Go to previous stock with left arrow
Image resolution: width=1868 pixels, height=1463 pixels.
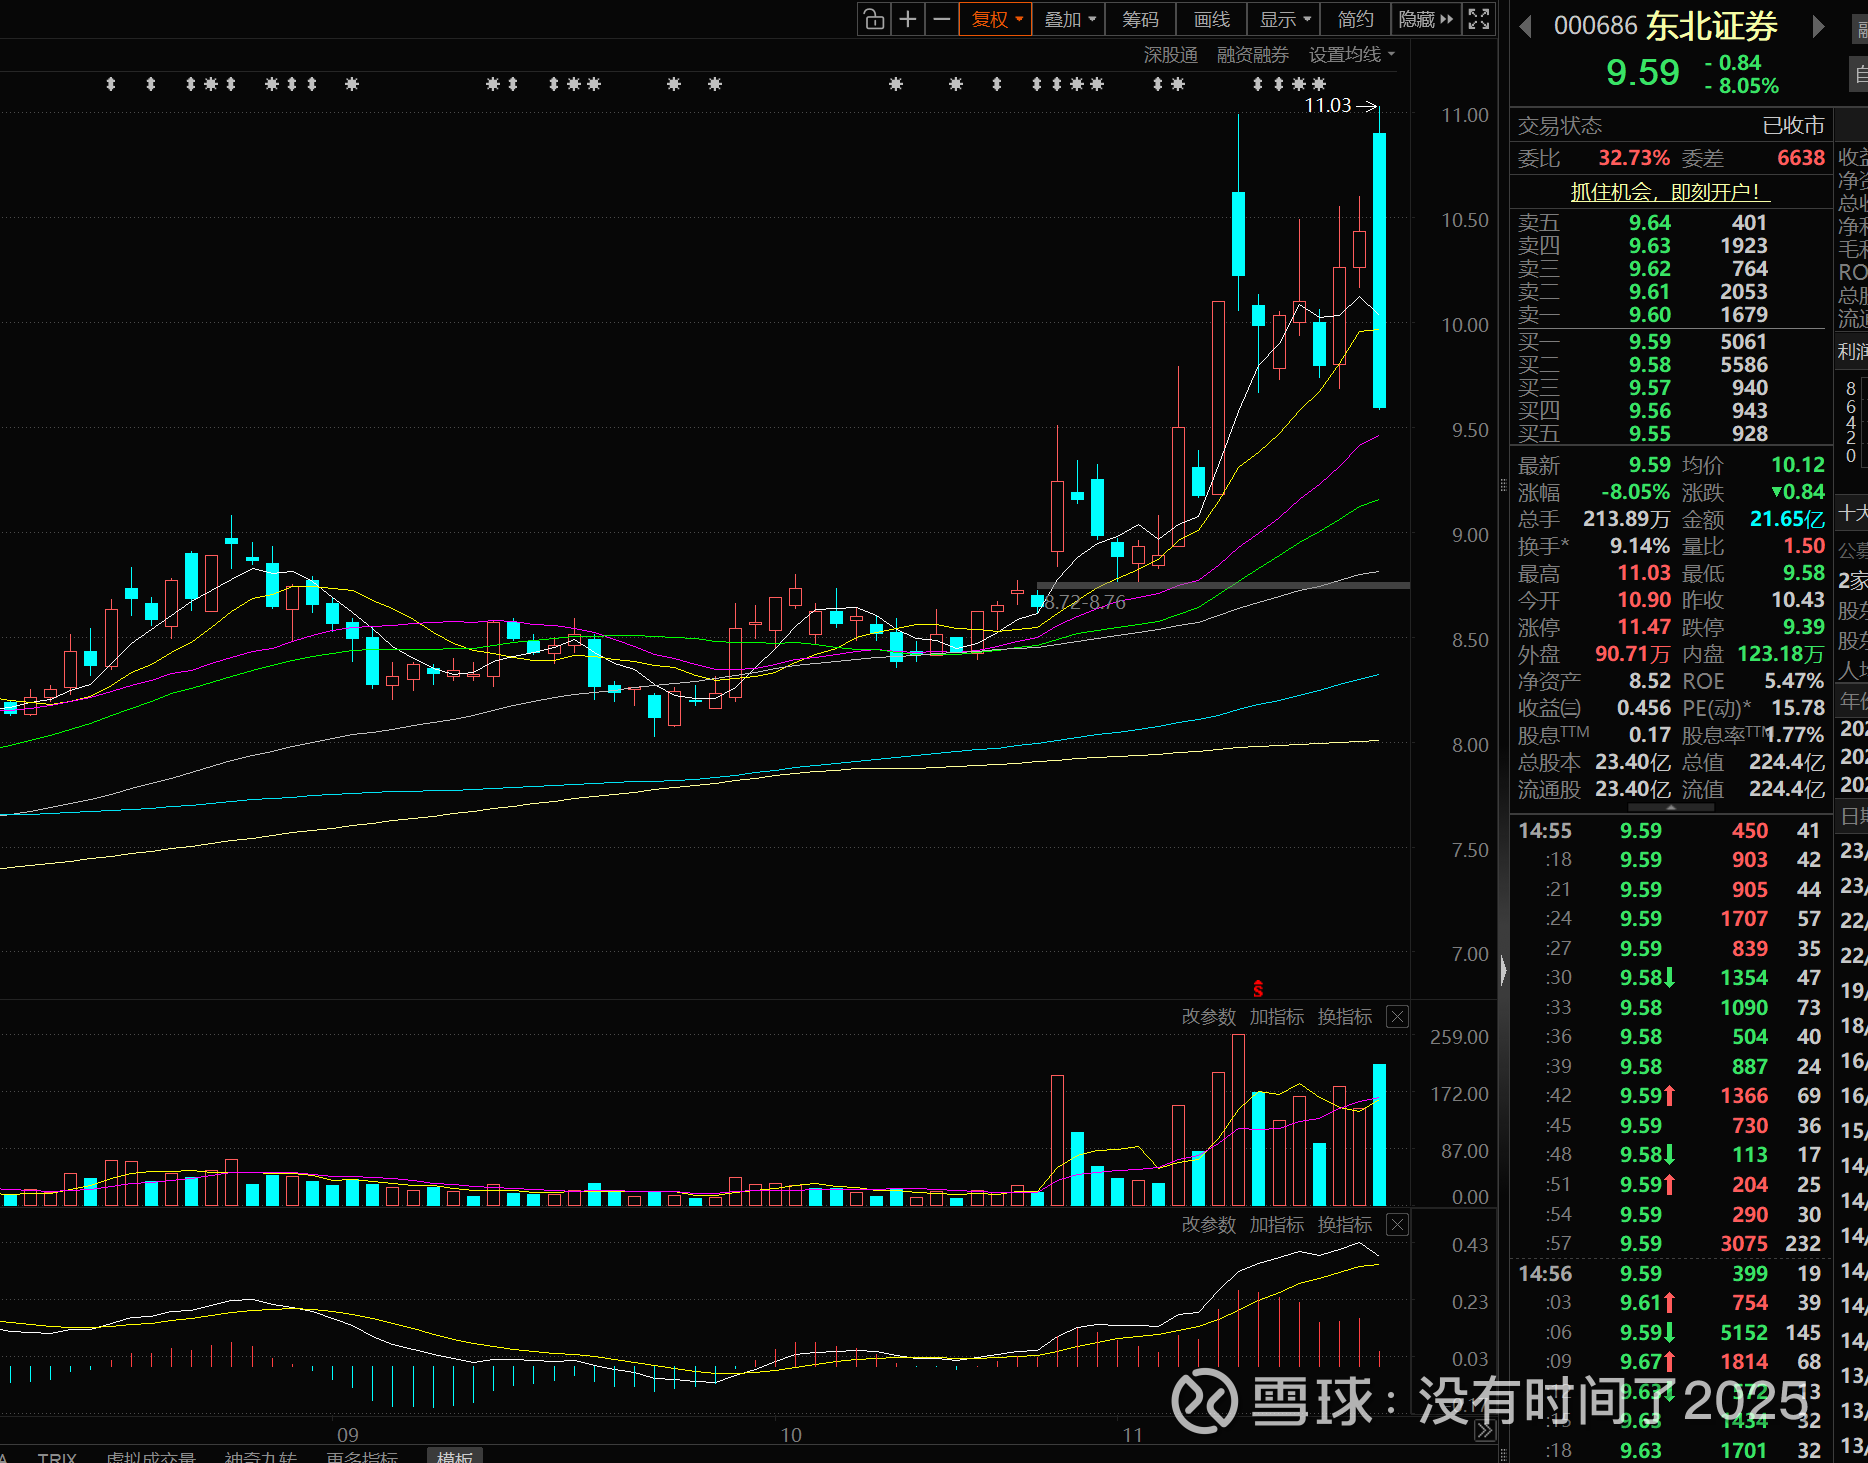(1526, 26)
